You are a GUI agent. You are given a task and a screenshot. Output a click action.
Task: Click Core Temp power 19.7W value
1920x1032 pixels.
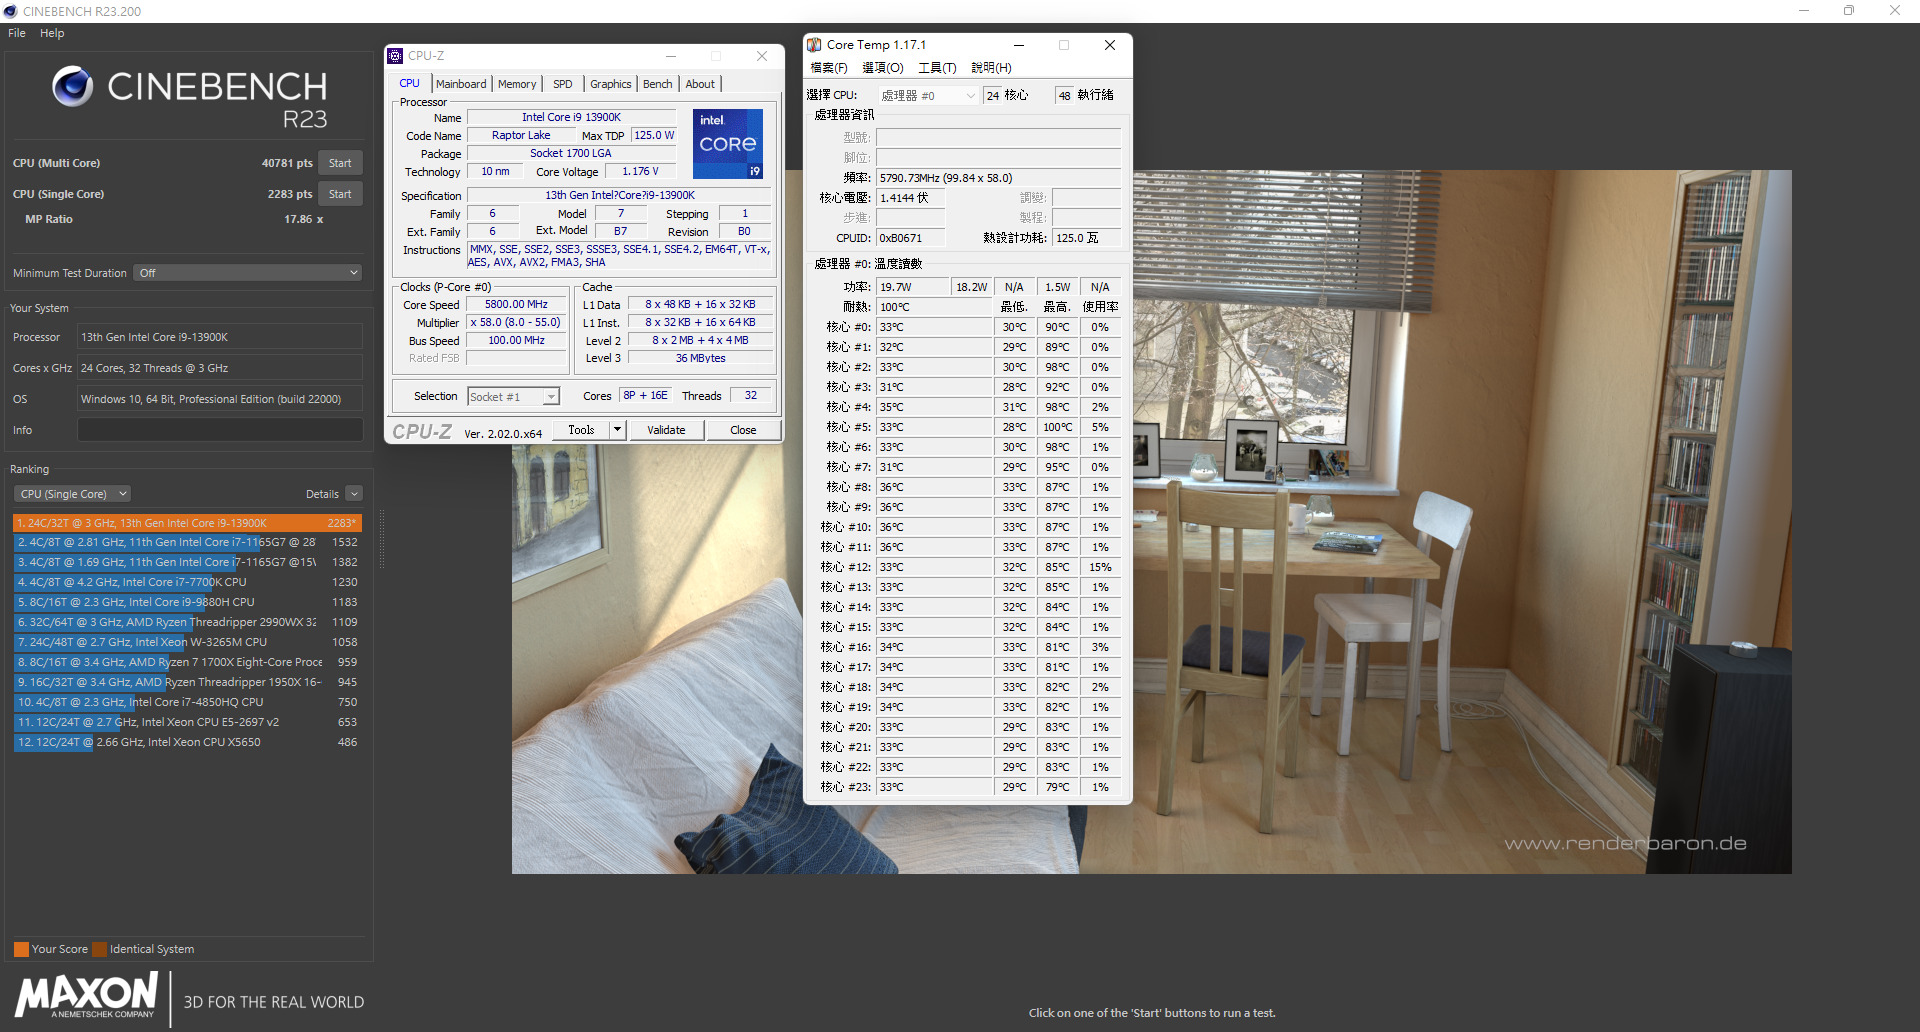click(x=912, y=287)
